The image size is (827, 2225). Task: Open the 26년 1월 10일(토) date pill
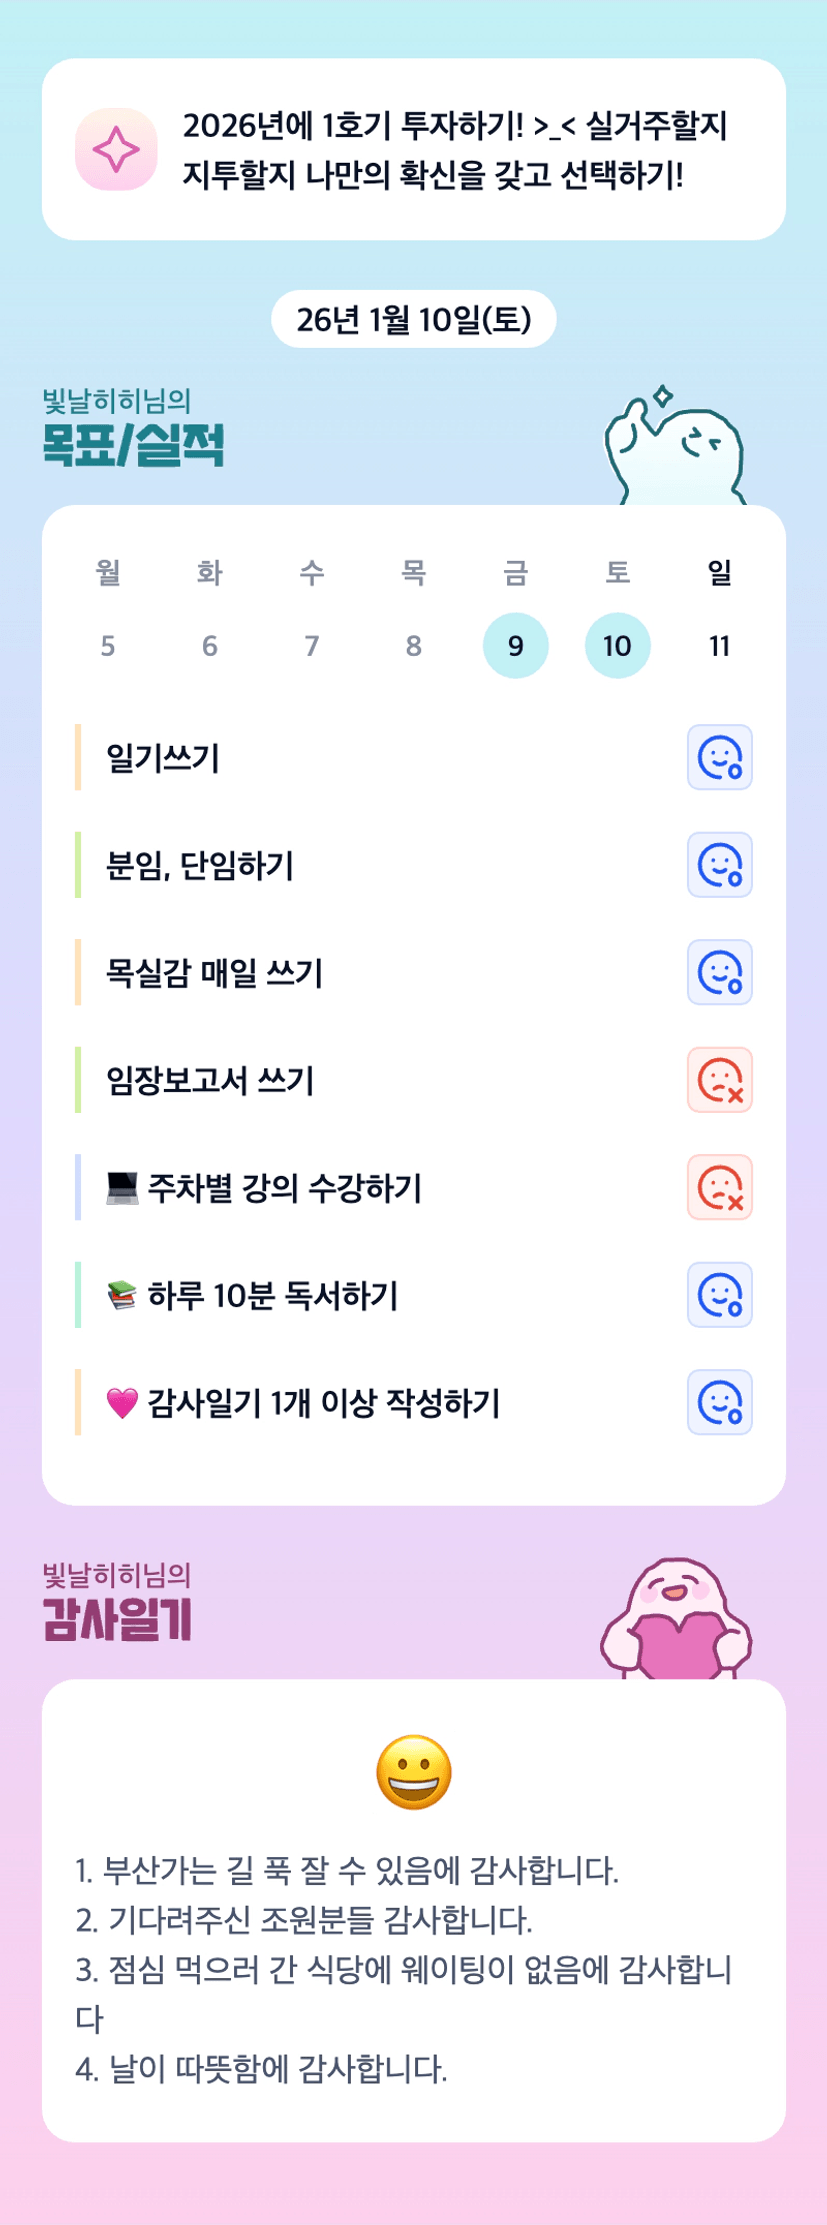[x=413, y=320]
